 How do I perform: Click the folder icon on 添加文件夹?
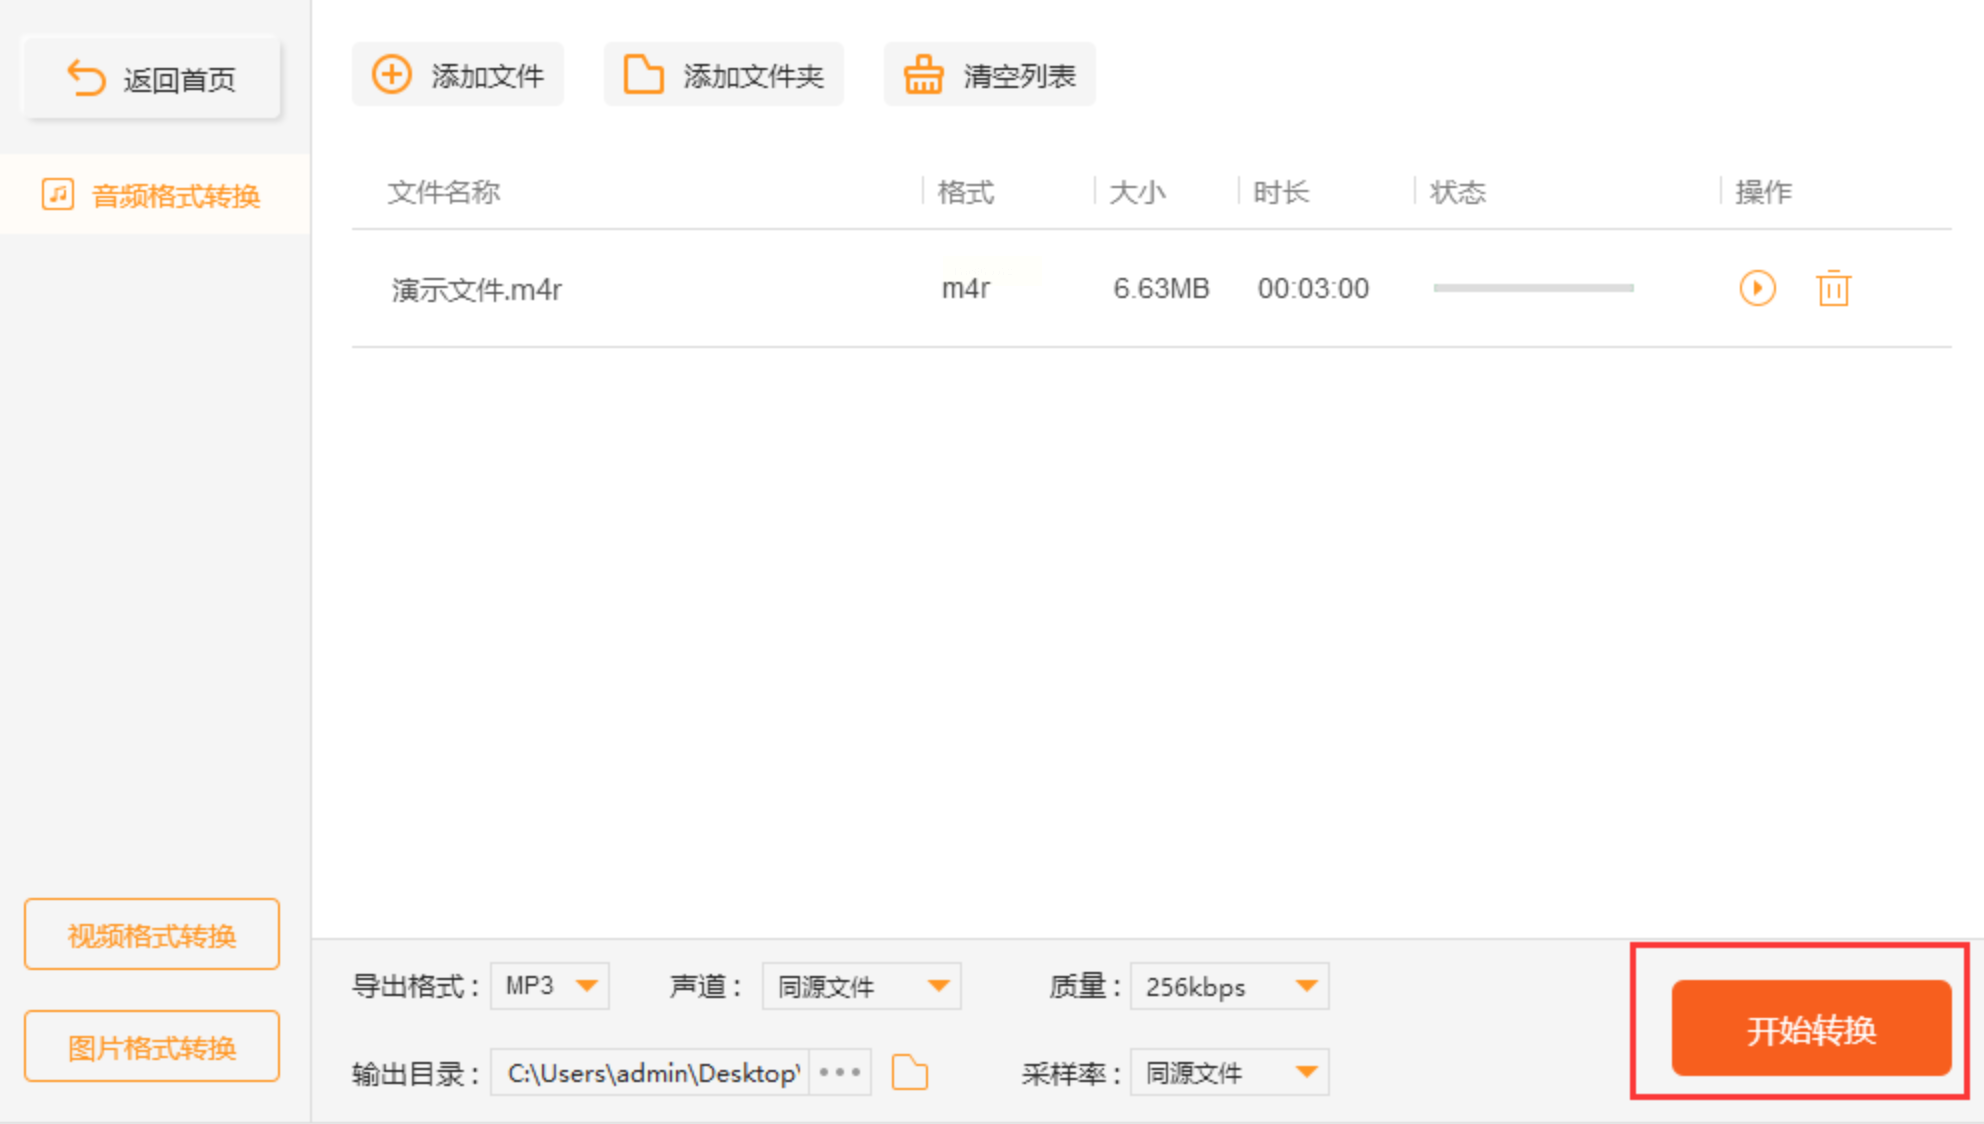(x=643, y=75)
